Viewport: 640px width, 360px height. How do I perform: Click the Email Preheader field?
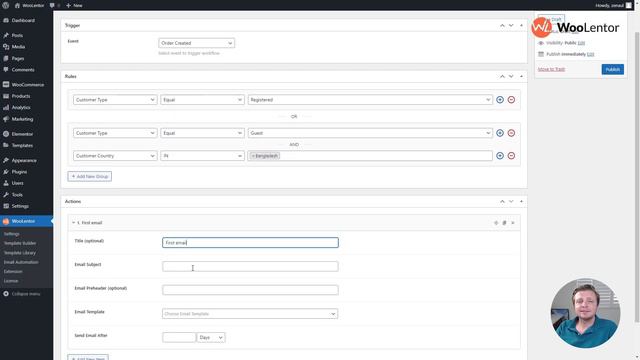click(x=250, y=290)
